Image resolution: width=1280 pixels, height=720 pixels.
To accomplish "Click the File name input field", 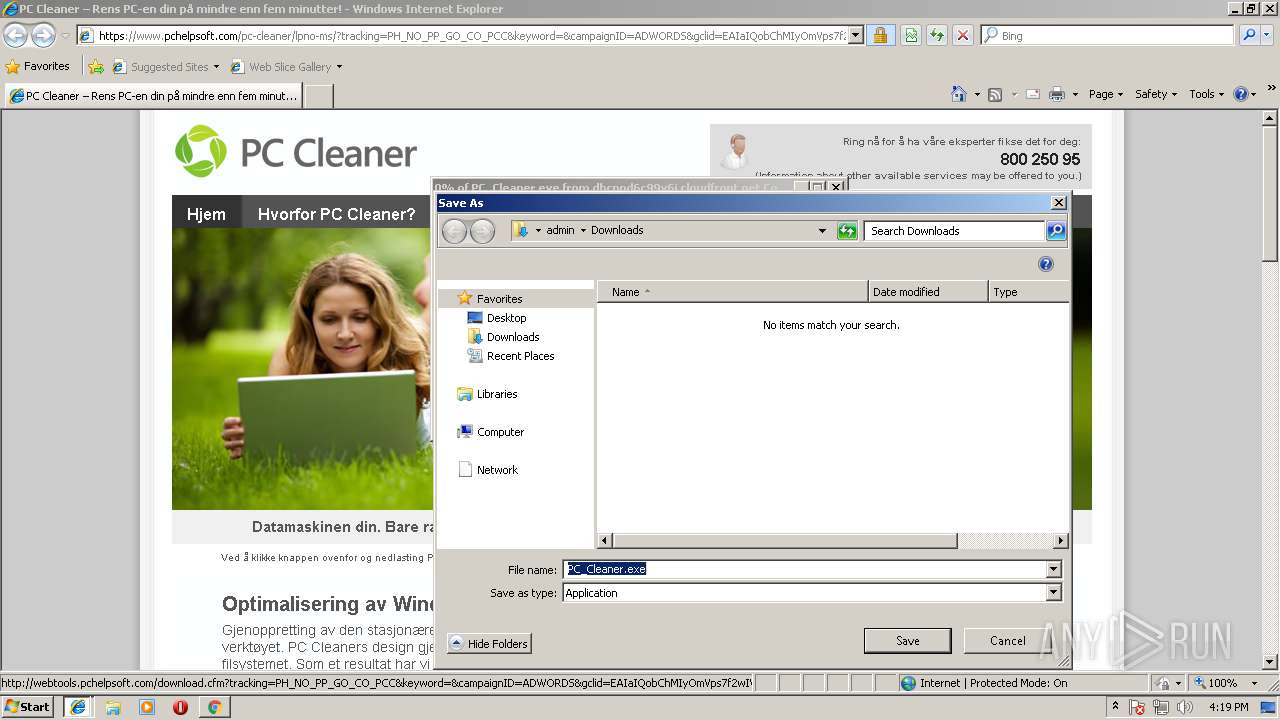I will click(805, 569).
